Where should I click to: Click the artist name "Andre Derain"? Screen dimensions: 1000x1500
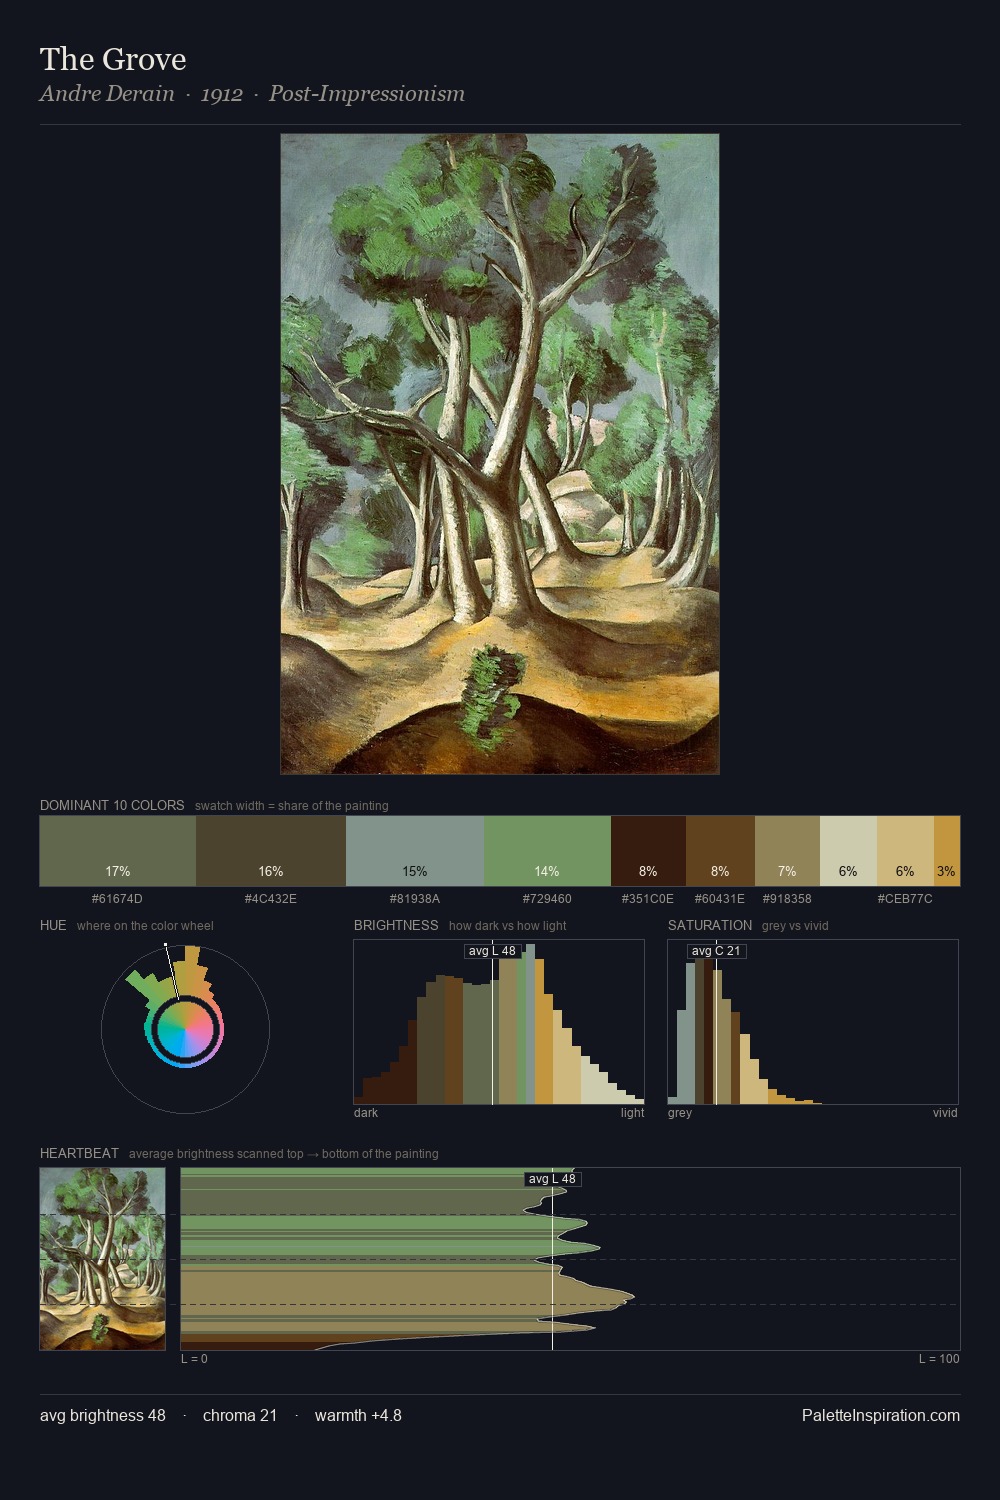pyautogui.click(x=107, y=94)
